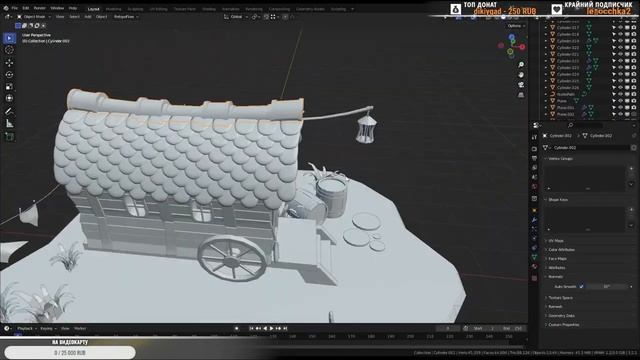Open the Render menu
This screenshot has width=640, height=360.
point(40,8)
